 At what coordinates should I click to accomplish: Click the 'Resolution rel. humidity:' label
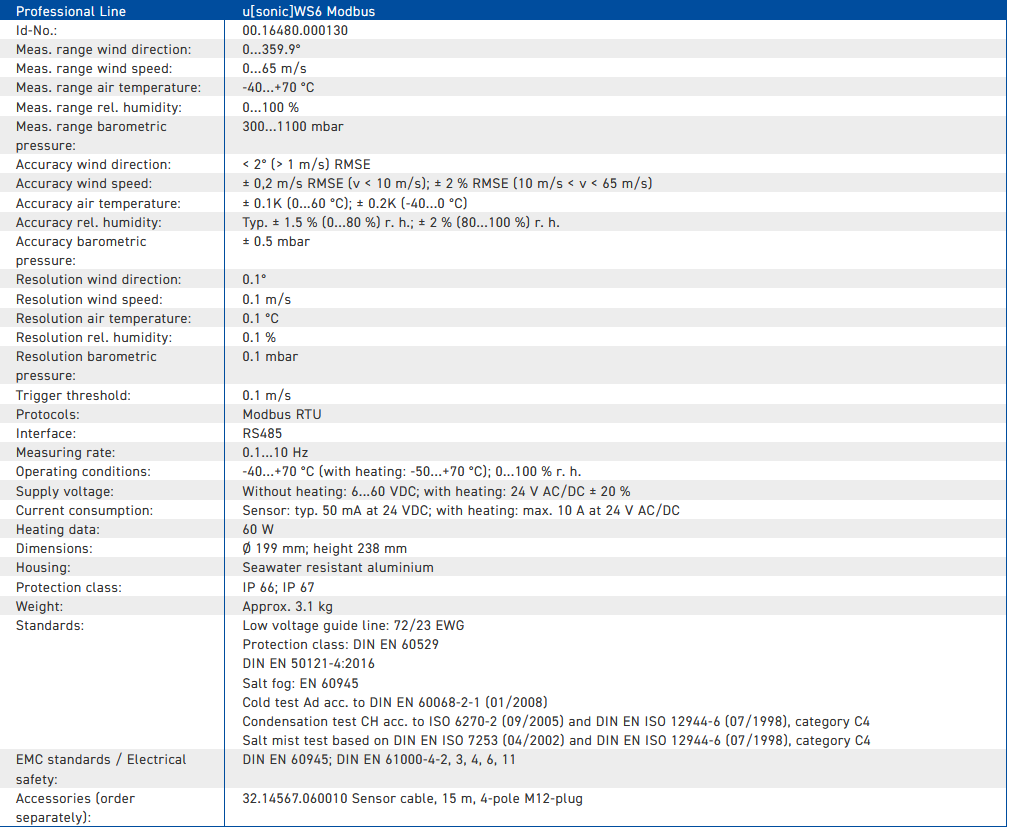coord(94,338)
